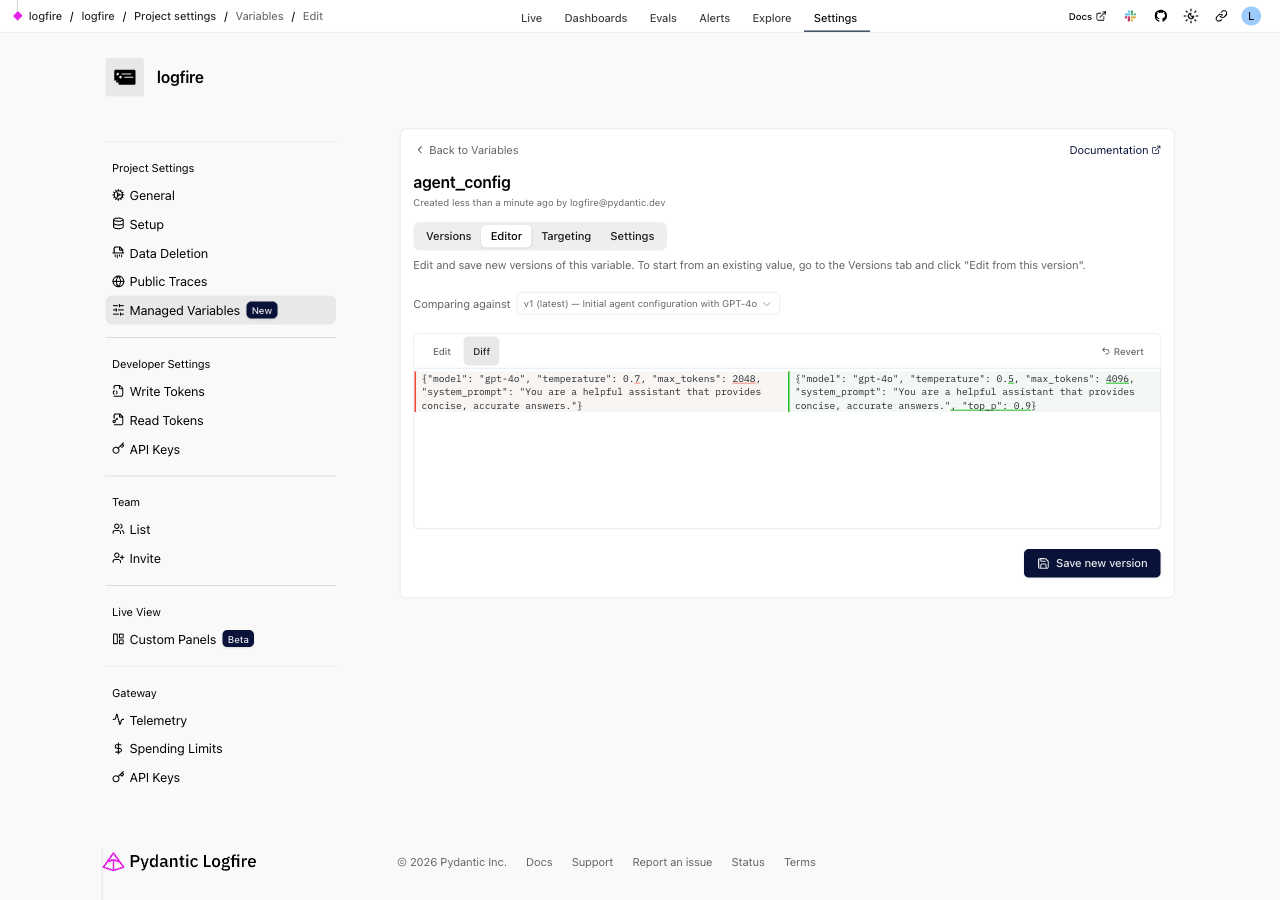Revert the editor changes

(1122, 352)
